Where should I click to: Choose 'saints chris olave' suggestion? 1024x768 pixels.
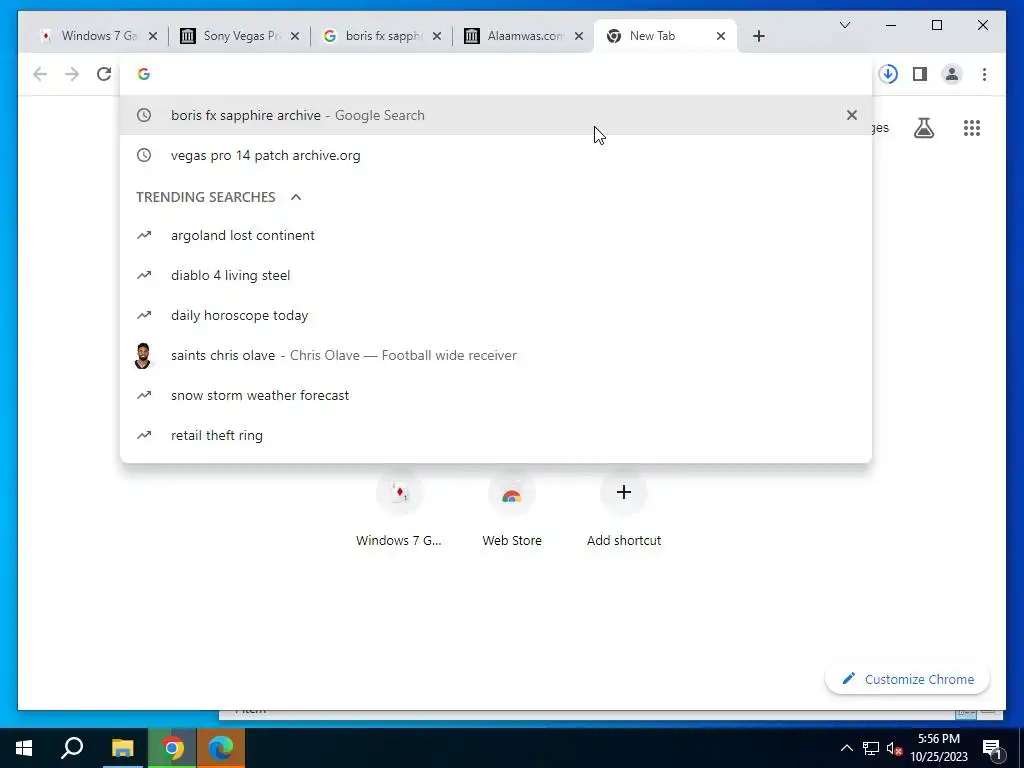[496, 355]
